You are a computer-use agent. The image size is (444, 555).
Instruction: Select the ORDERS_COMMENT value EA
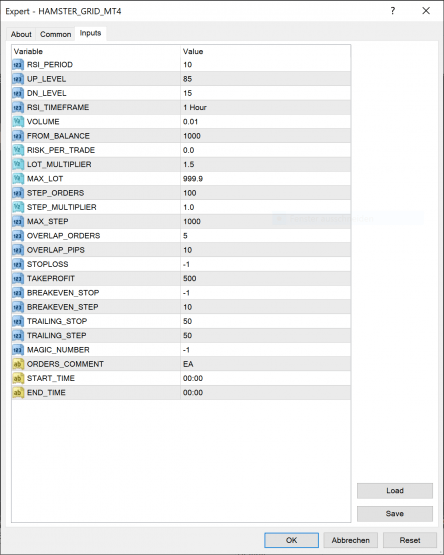pos(188,364)
